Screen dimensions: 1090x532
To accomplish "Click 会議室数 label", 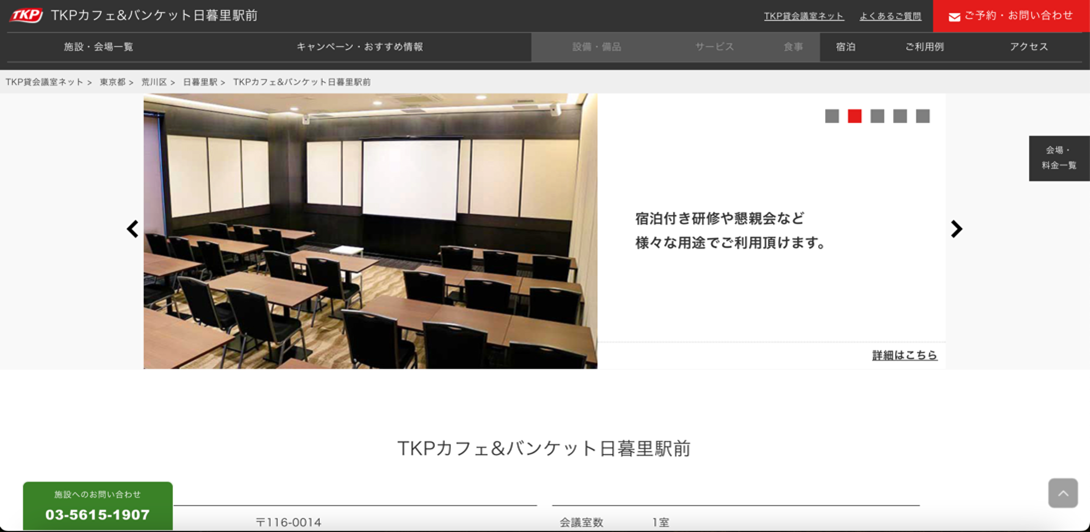I will point(582,522).
